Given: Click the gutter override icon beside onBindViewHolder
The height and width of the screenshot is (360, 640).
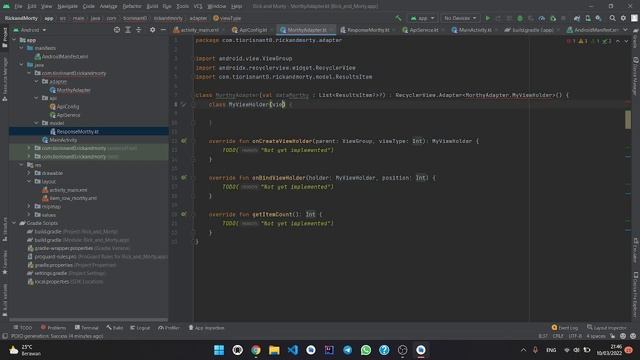Looking at the screenshot, I should pos(184,178).
